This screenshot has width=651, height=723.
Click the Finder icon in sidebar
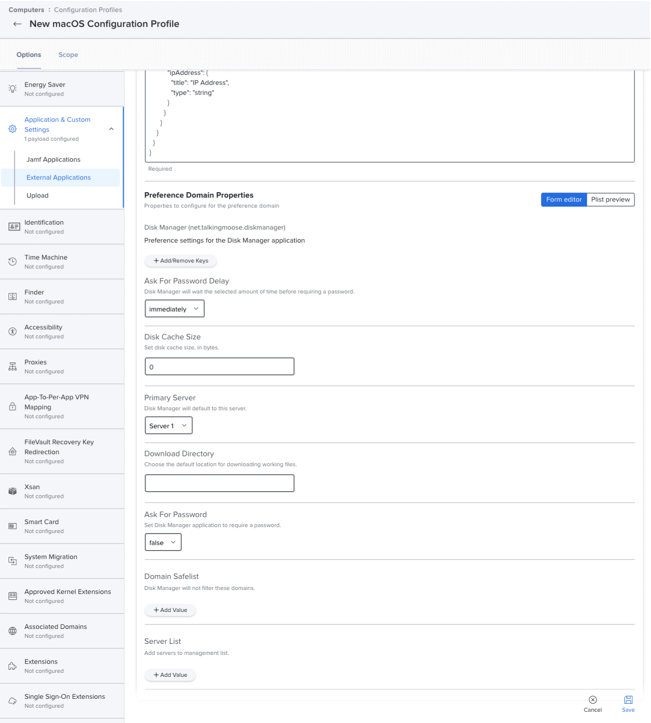tap(12, 296)
